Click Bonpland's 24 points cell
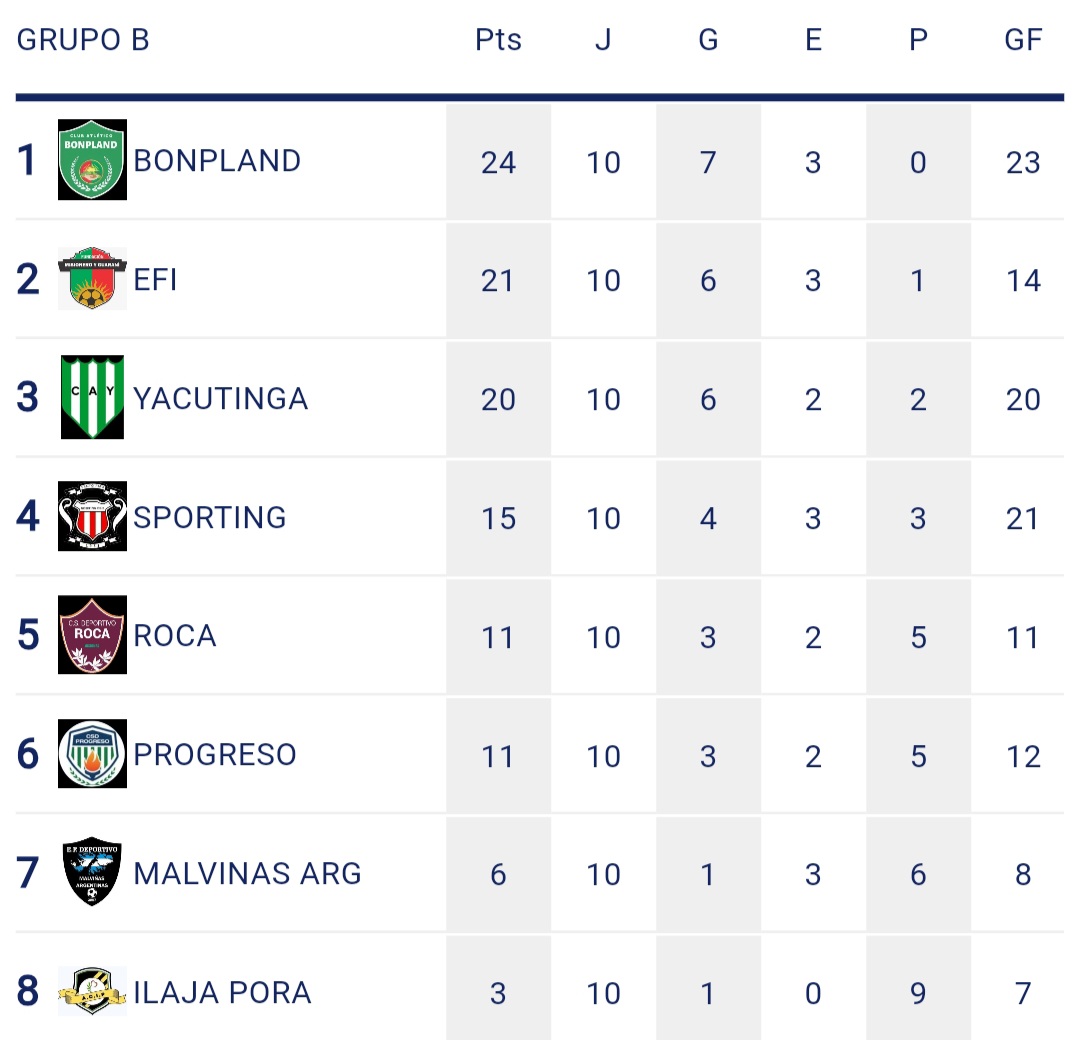1080x1040 pixels. (x=498, y=162)
